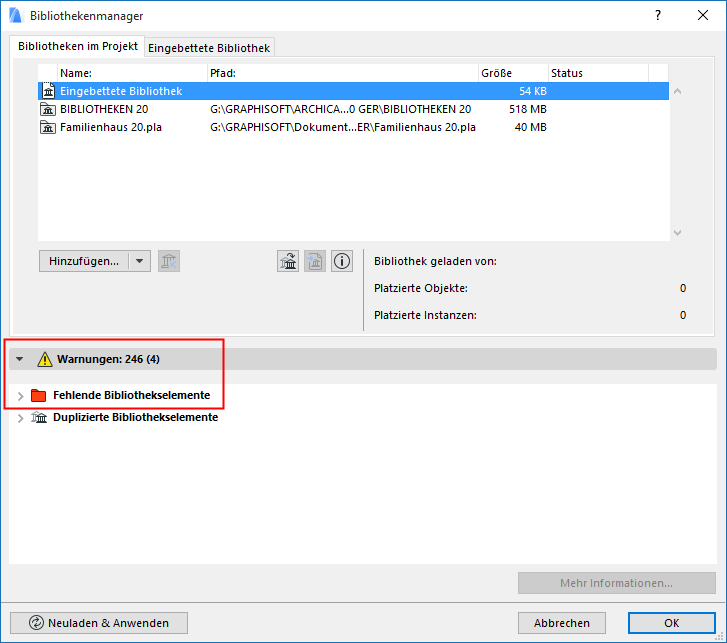Click the BIBLIOTHEKEN 20 path text

(x=340, y=109)
